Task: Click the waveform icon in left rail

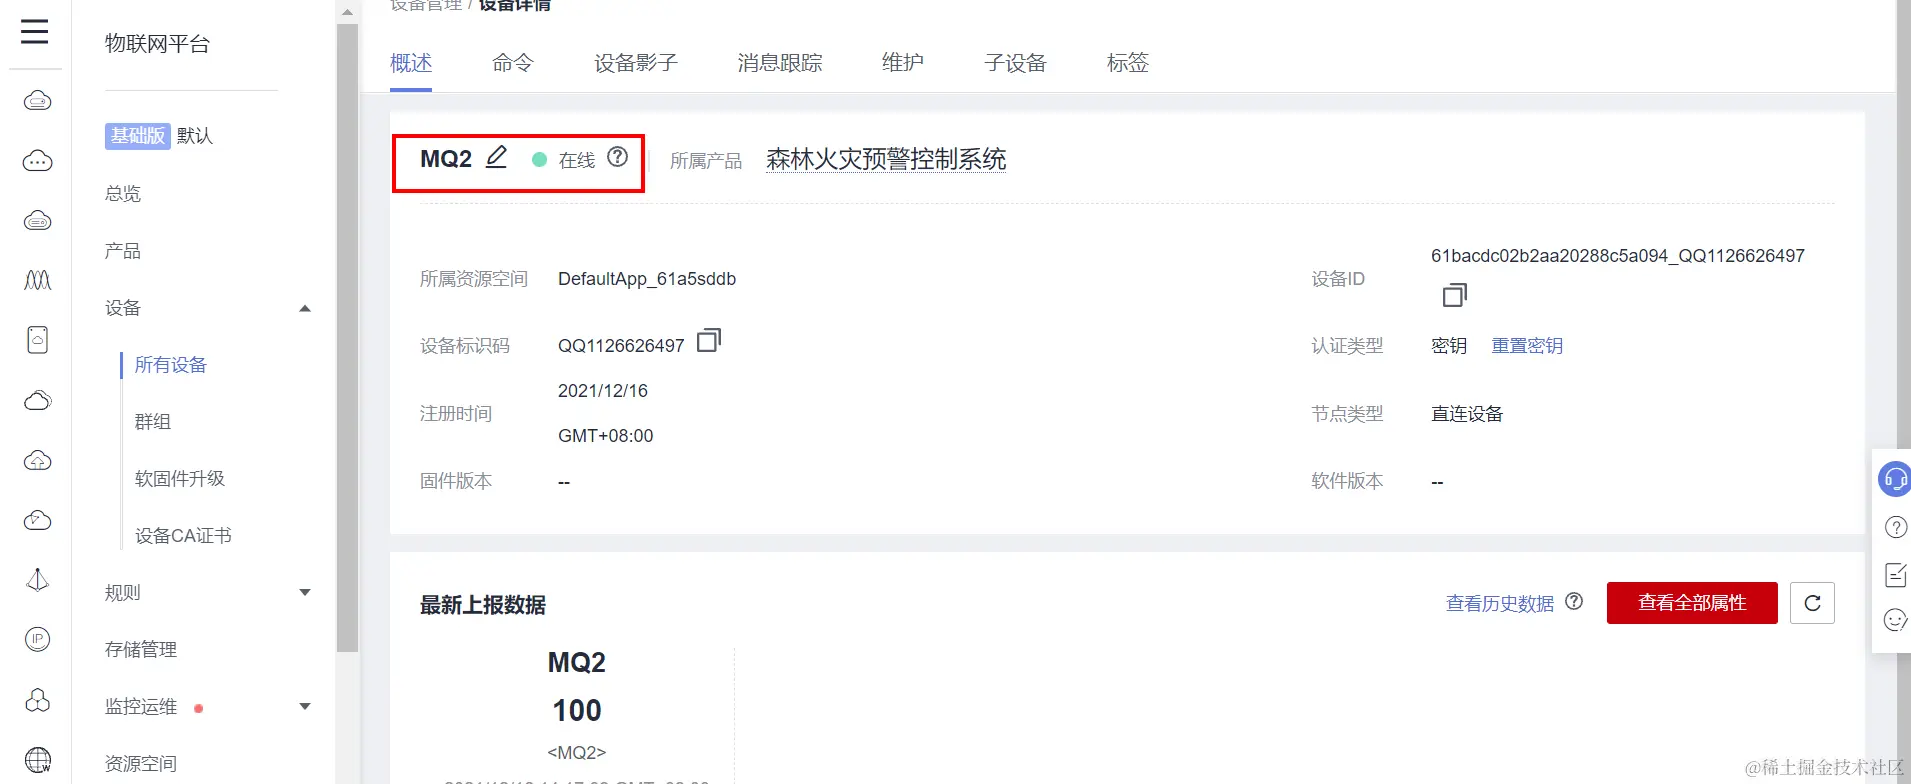Action: point(37,280)
